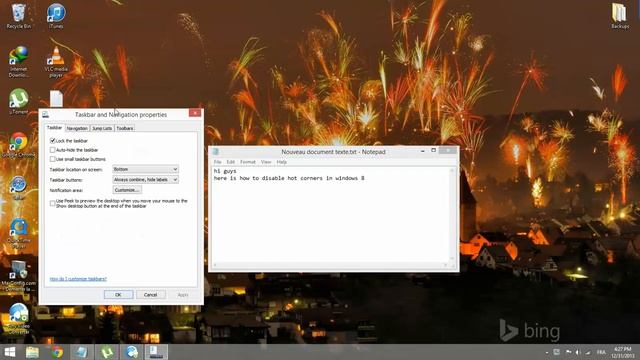Open Notepad View menu
The image size is (640, 360).
pyautogui.click(x=266, y=162)
